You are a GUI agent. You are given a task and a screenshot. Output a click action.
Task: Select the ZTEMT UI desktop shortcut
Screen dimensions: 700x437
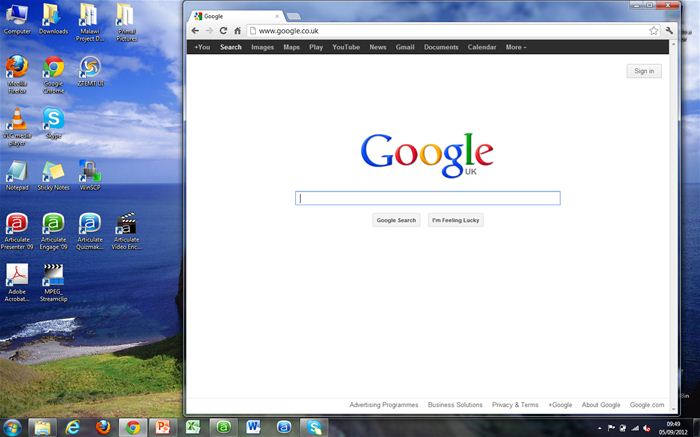click(x=90, y=71)
